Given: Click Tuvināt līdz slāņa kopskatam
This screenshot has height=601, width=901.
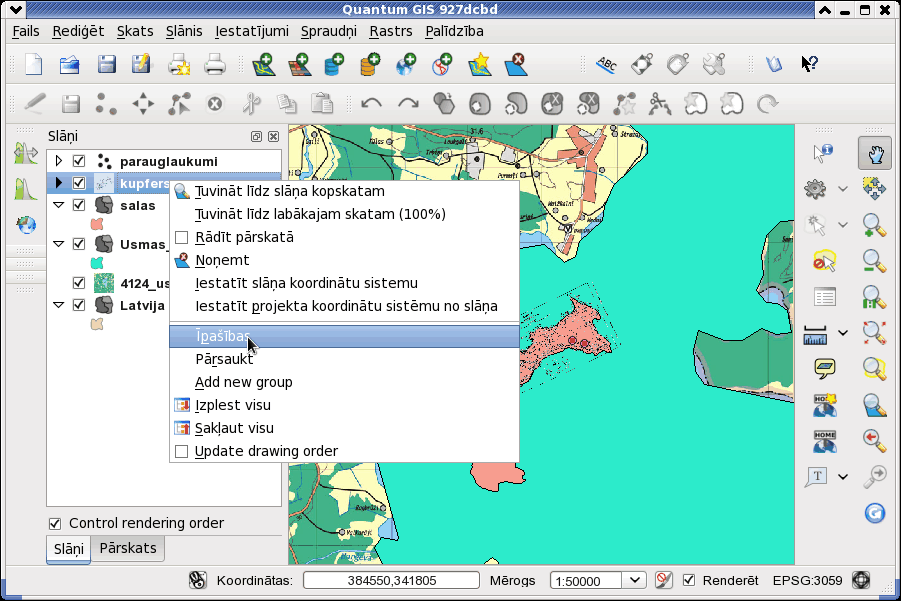Looking at the screenshot, I should pos(344,191).
